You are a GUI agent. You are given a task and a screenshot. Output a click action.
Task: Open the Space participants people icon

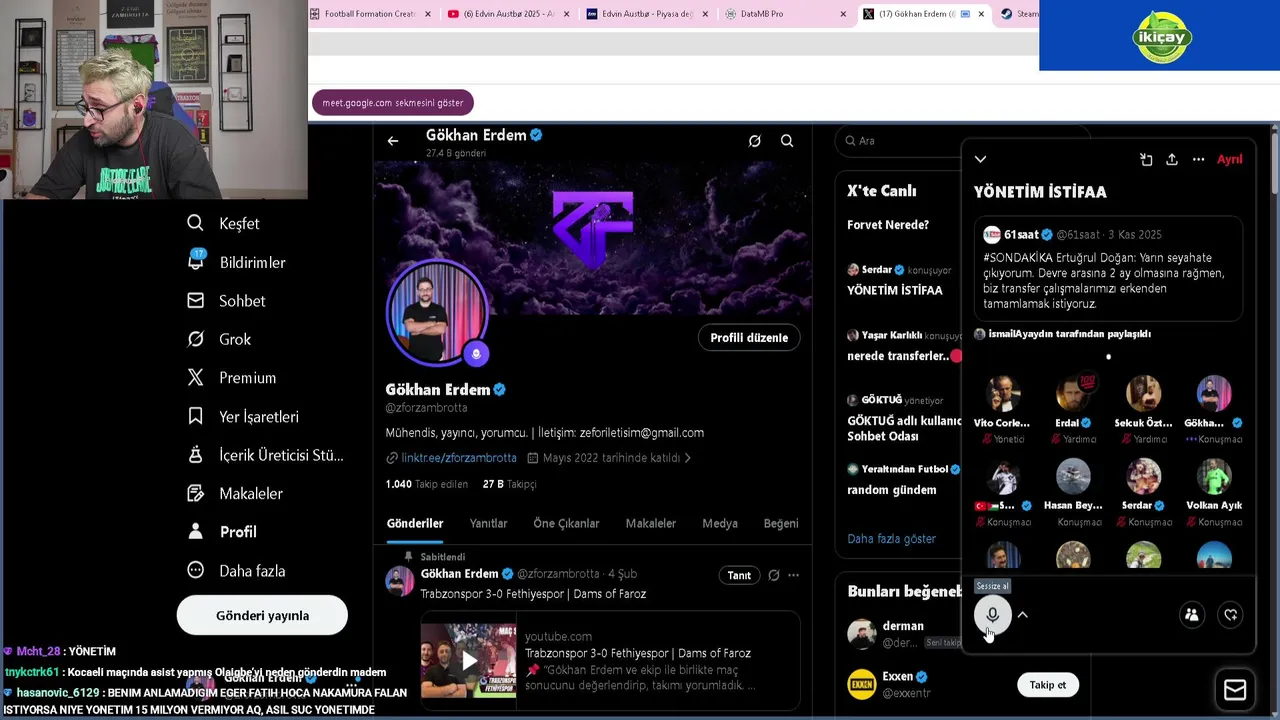click(1192, 615)
